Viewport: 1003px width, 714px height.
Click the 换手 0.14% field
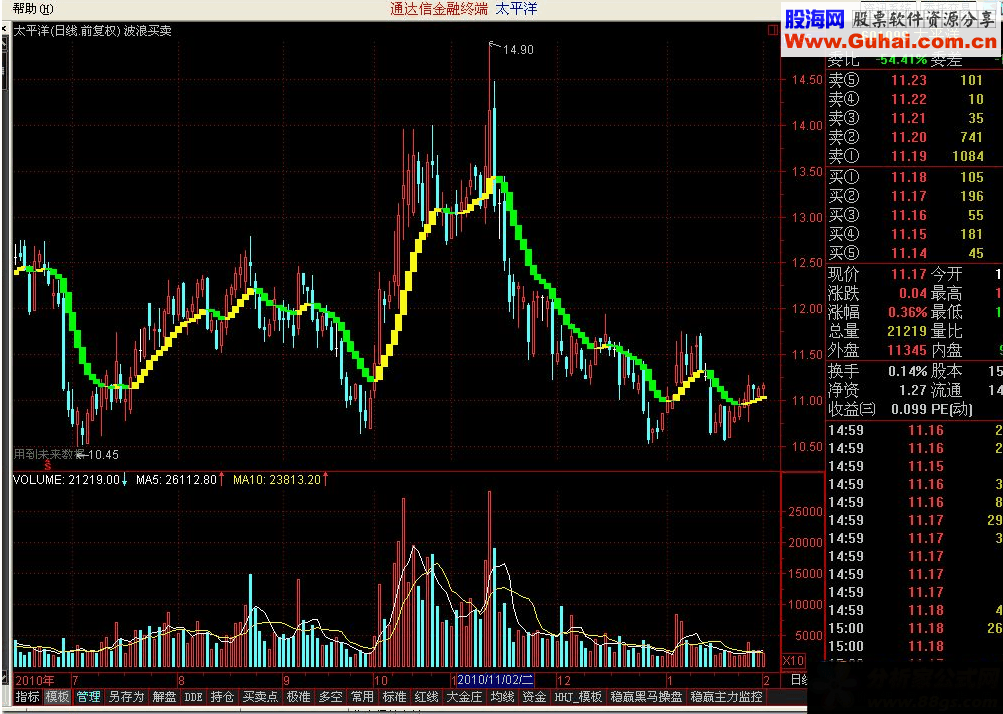coord(877,371)
